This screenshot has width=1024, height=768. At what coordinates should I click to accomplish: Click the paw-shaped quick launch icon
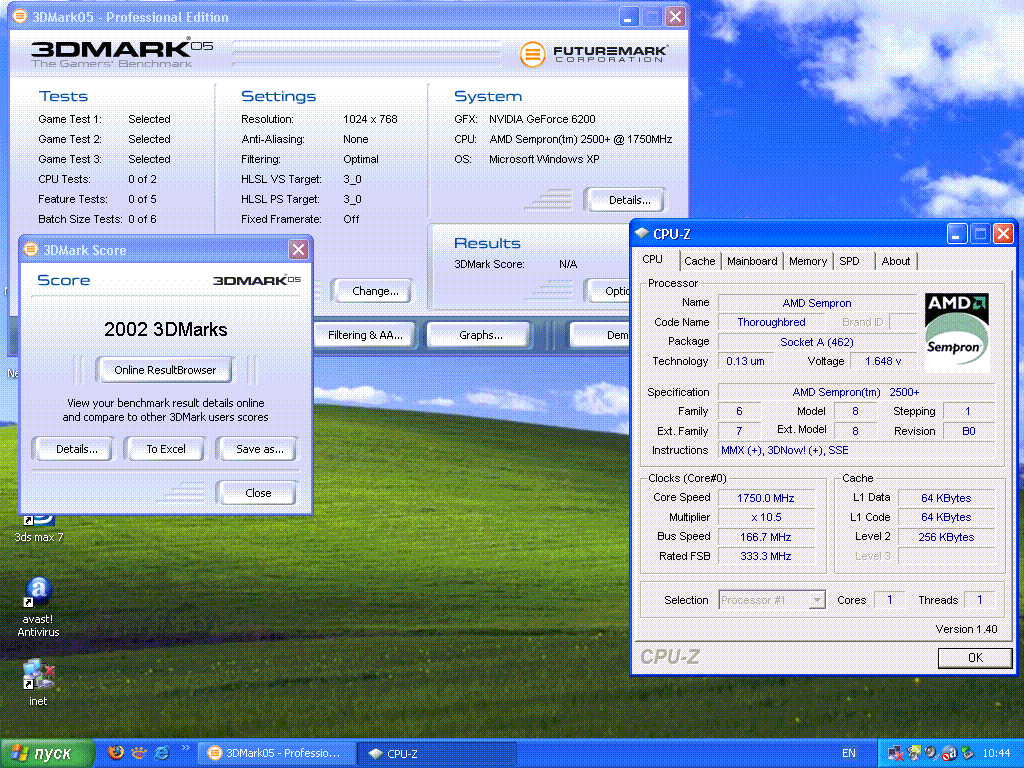(x=138, y=753)
